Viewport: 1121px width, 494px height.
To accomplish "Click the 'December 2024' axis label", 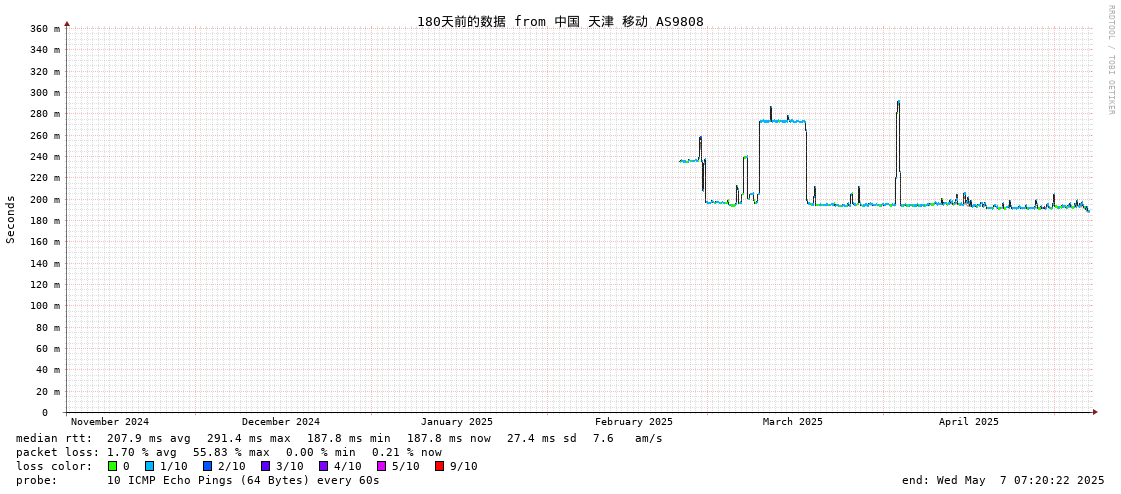I will (281, 422).
